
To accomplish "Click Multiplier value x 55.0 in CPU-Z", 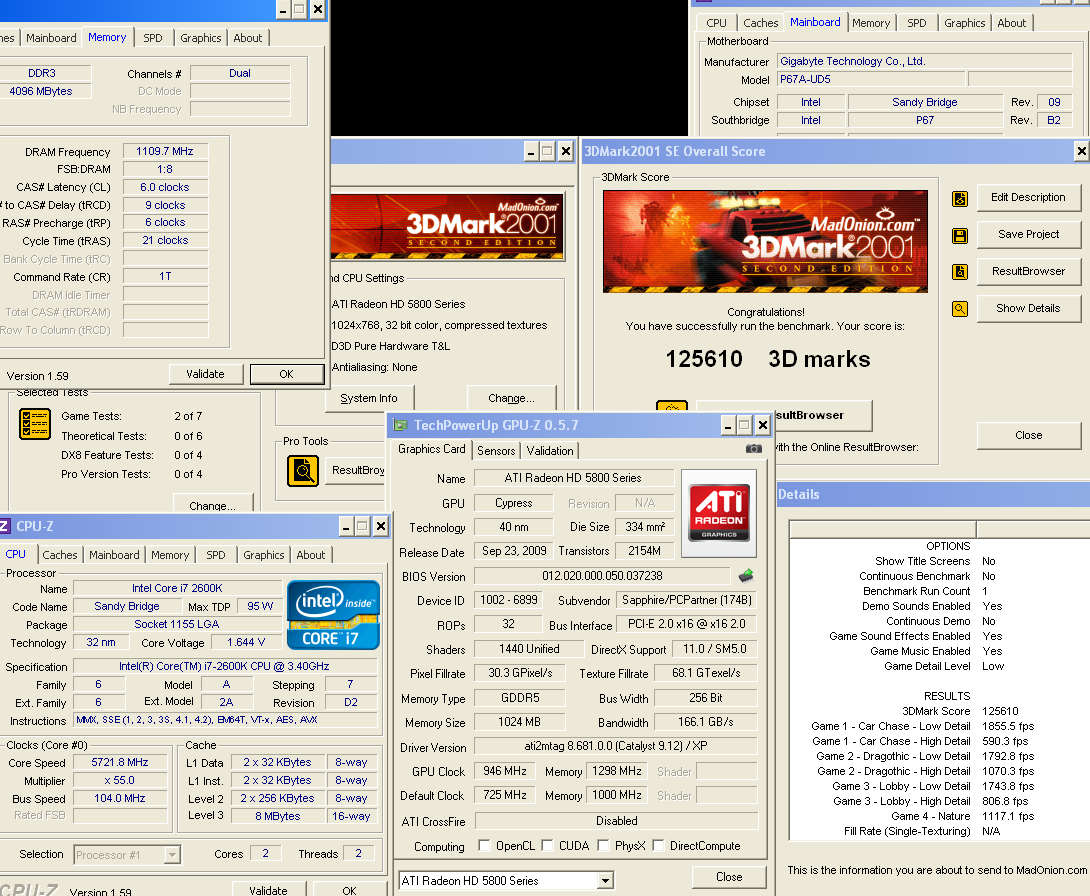I will click(x=120, y=781).
